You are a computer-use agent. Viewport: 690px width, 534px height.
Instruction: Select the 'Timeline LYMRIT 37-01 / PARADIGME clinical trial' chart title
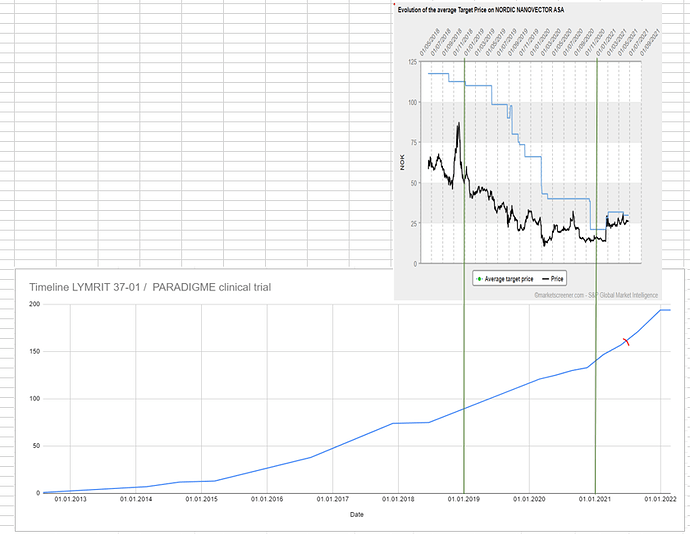tap(150, 287)
